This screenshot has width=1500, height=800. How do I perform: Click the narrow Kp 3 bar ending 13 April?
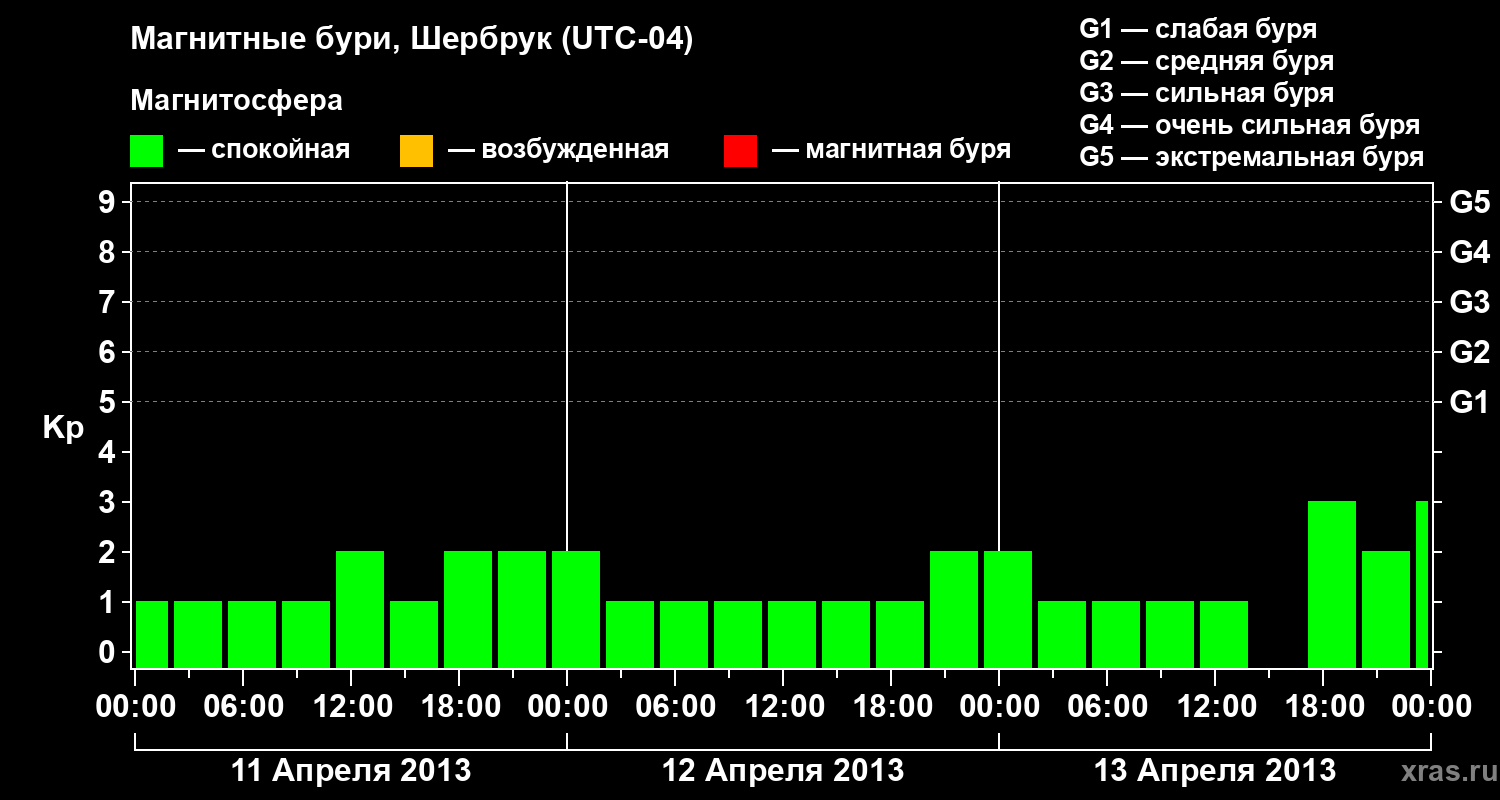(1422, 584)
